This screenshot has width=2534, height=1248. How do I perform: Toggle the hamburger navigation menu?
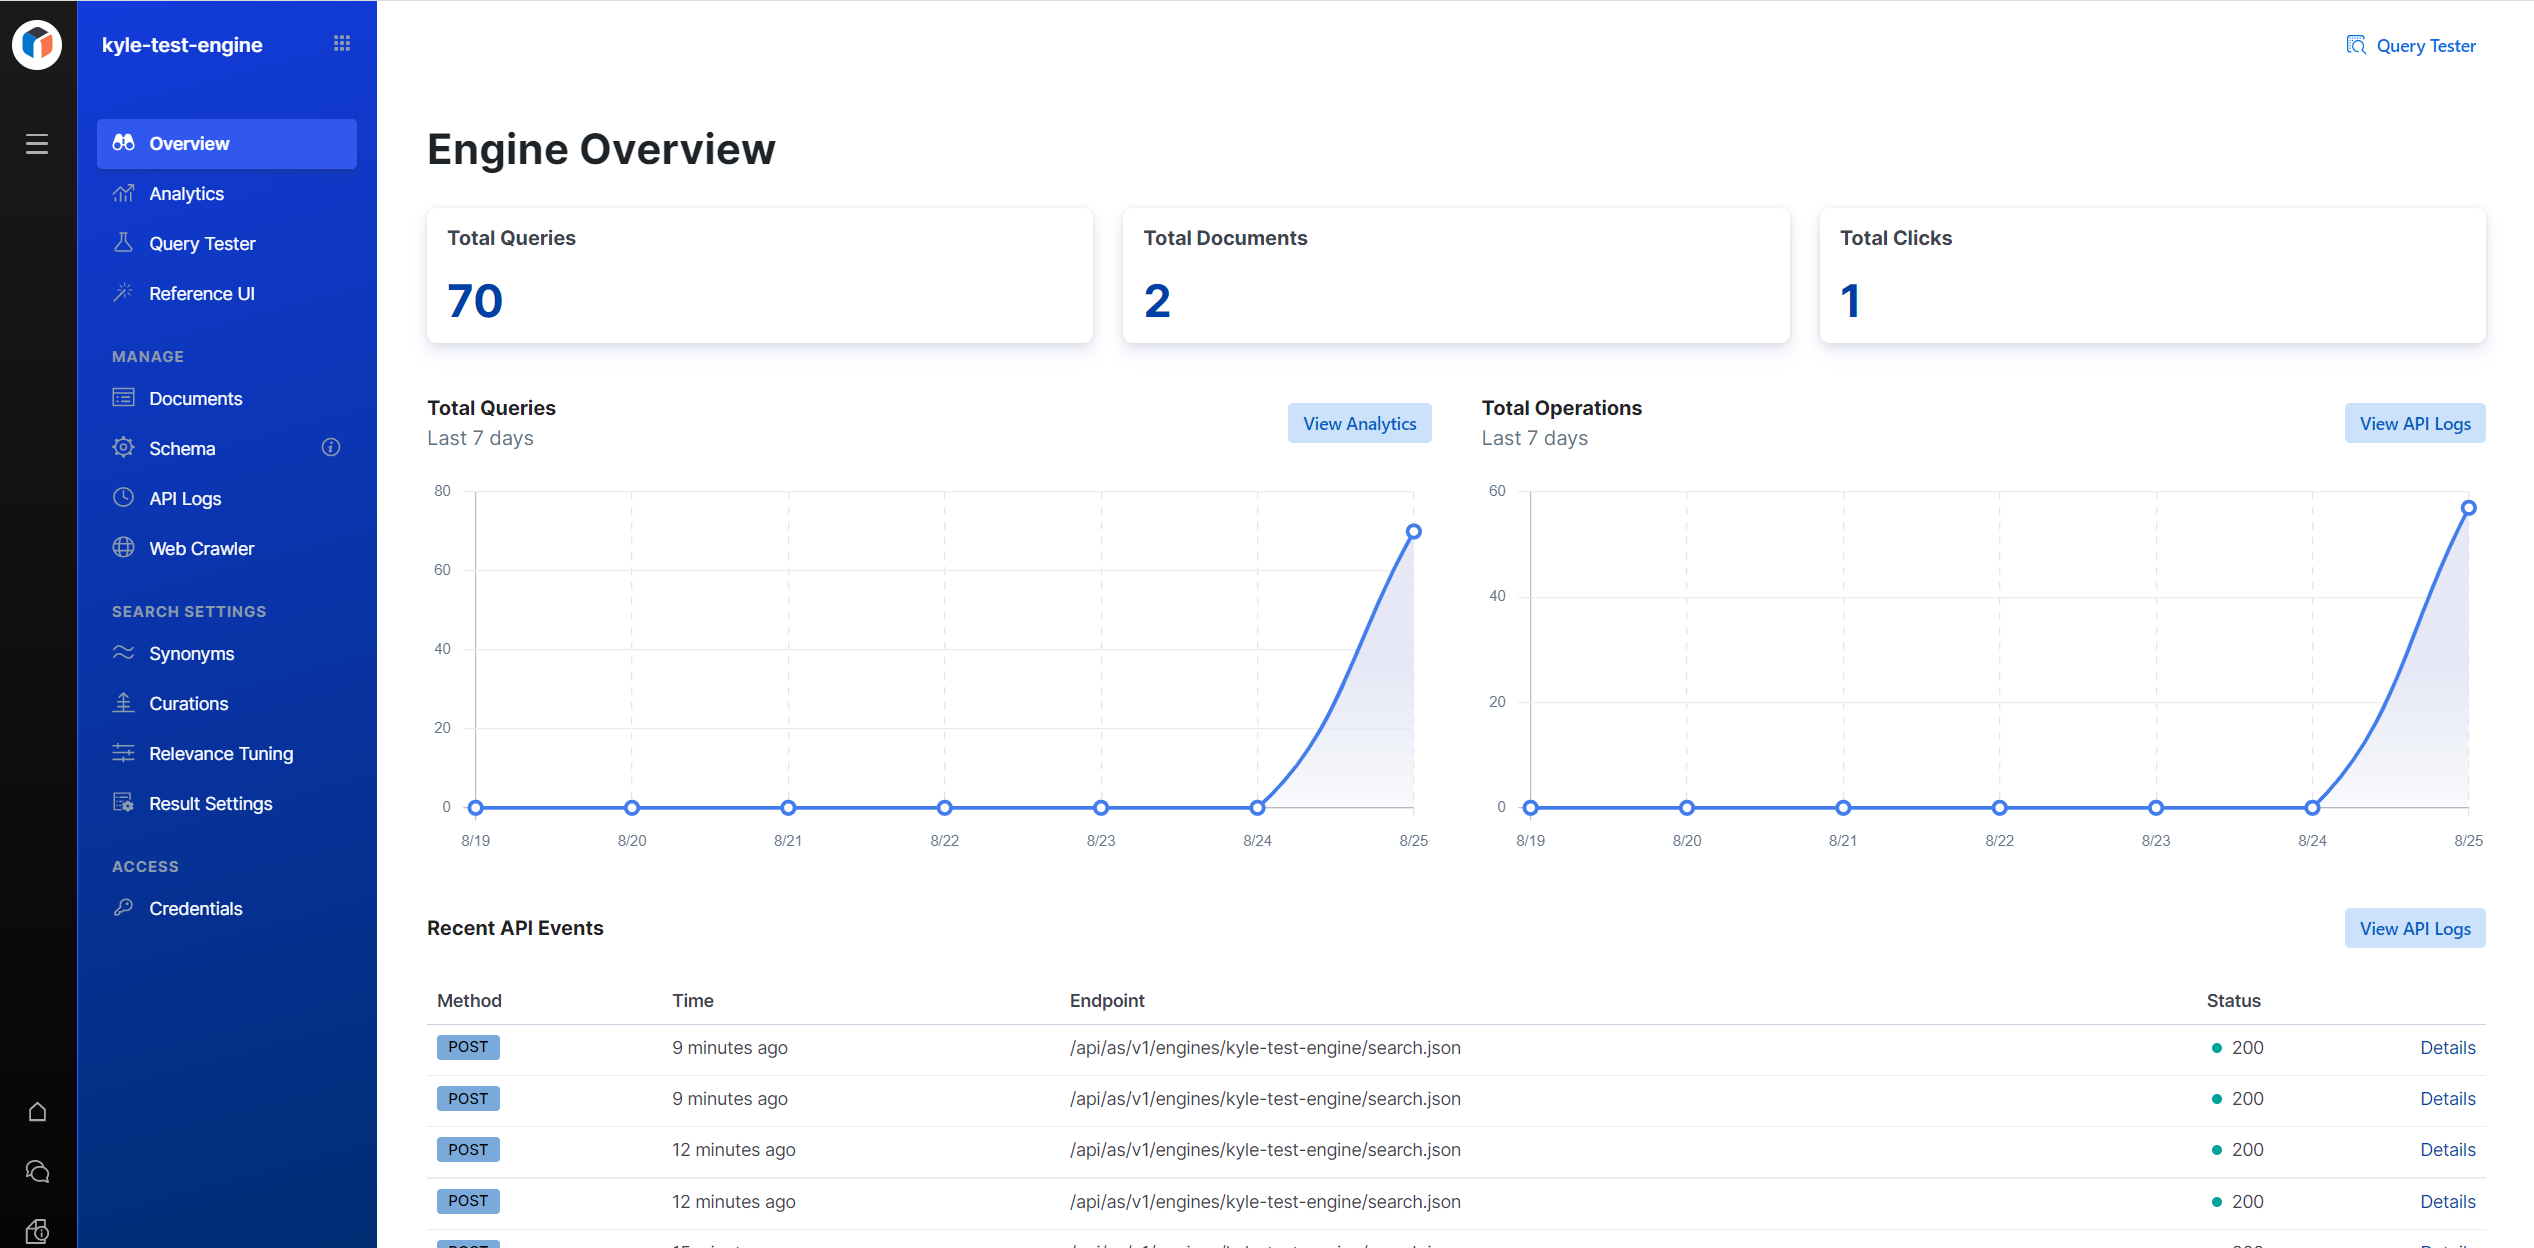click(x=37, y=144)
